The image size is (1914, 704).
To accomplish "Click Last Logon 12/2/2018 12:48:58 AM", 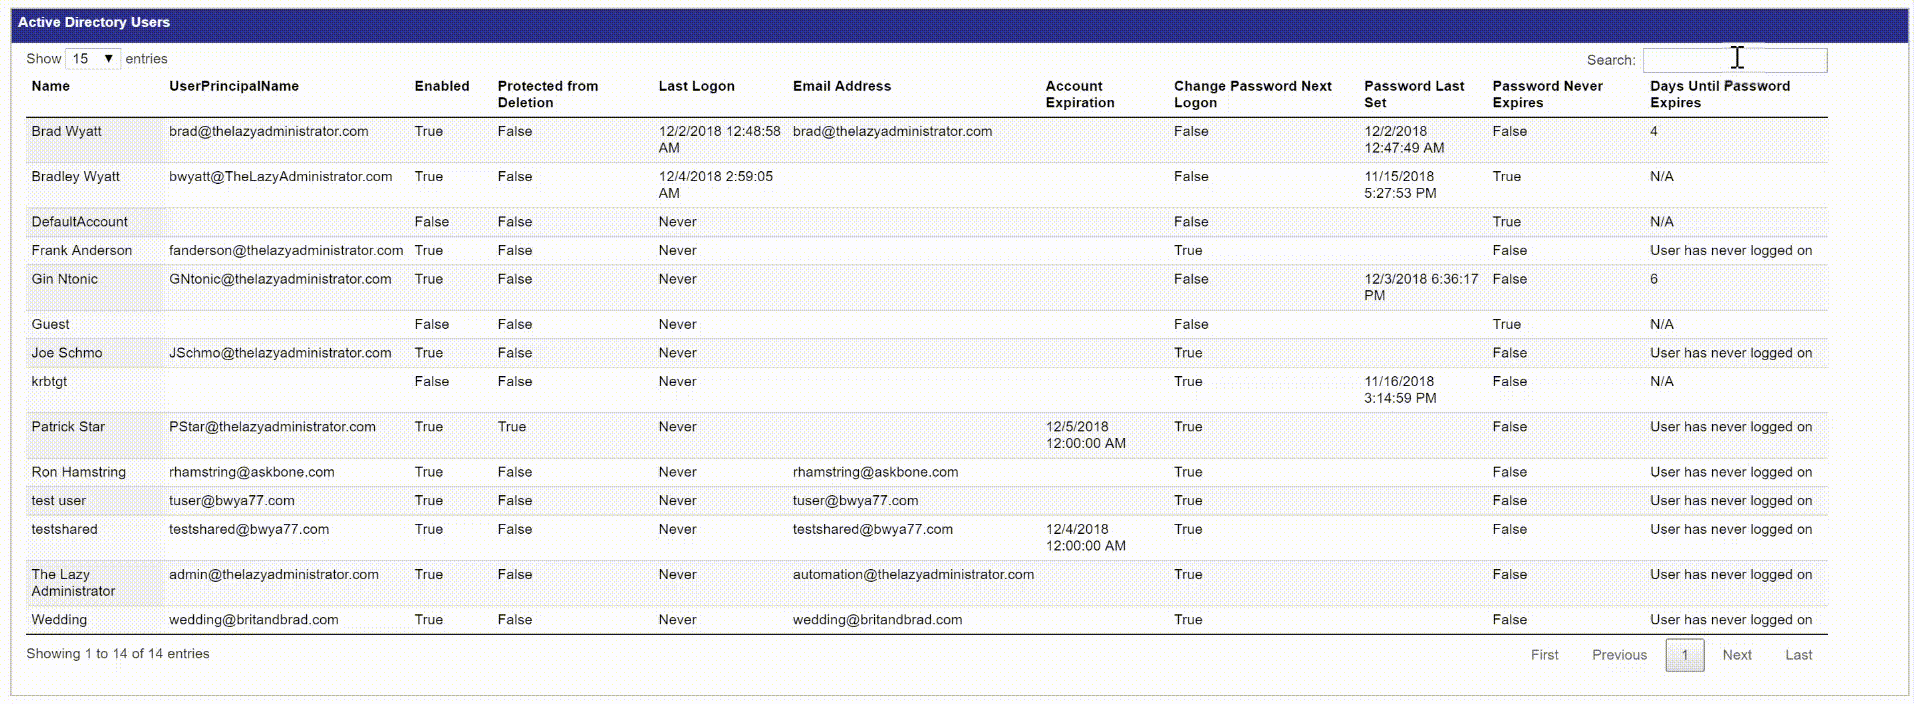I will (719, 140).
